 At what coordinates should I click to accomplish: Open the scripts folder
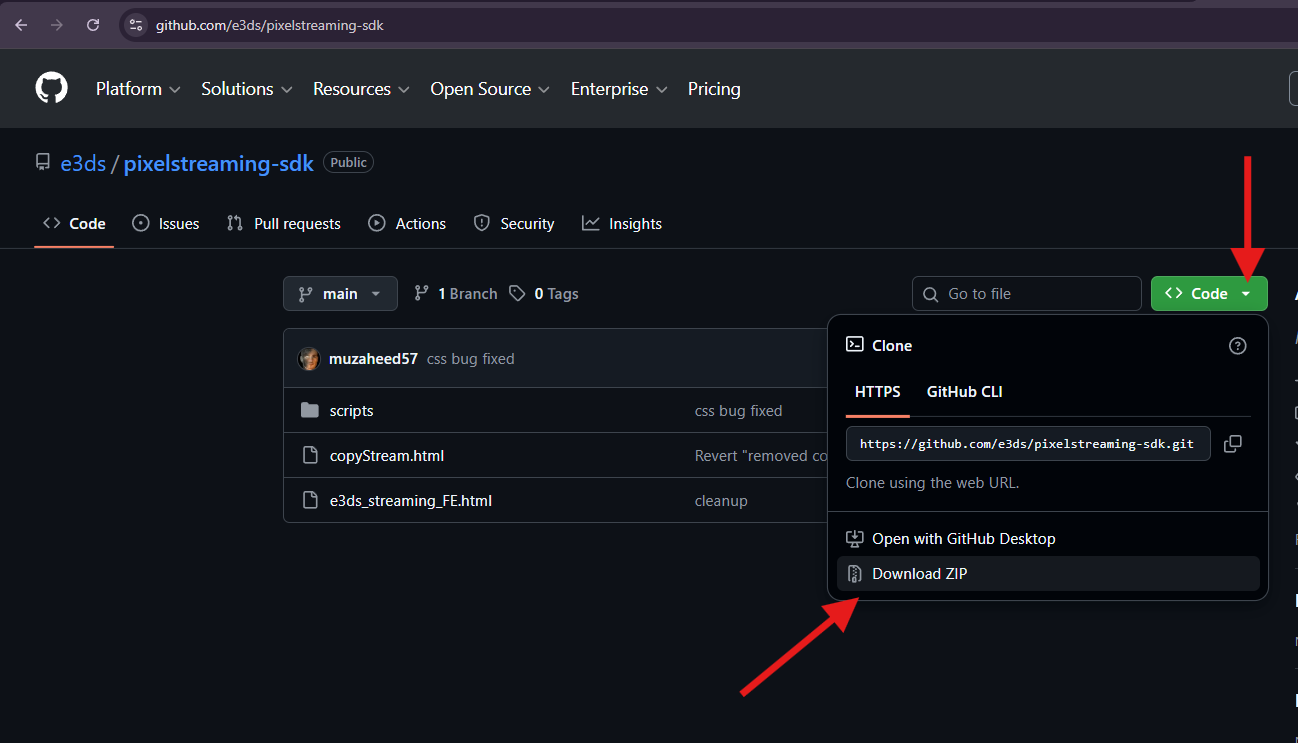[351, 411]
